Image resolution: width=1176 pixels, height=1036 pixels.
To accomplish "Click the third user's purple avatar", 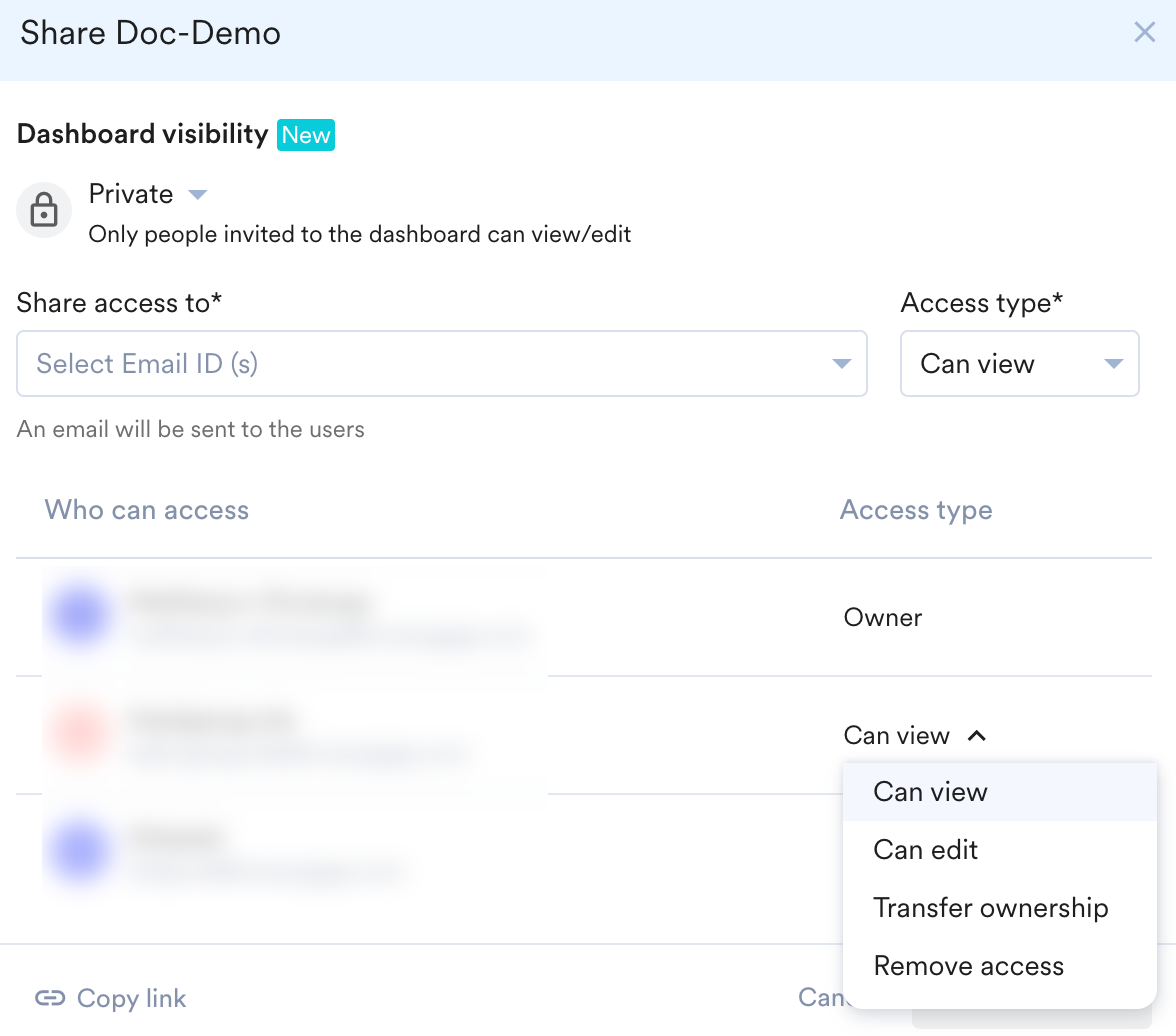I will [80, 853].
